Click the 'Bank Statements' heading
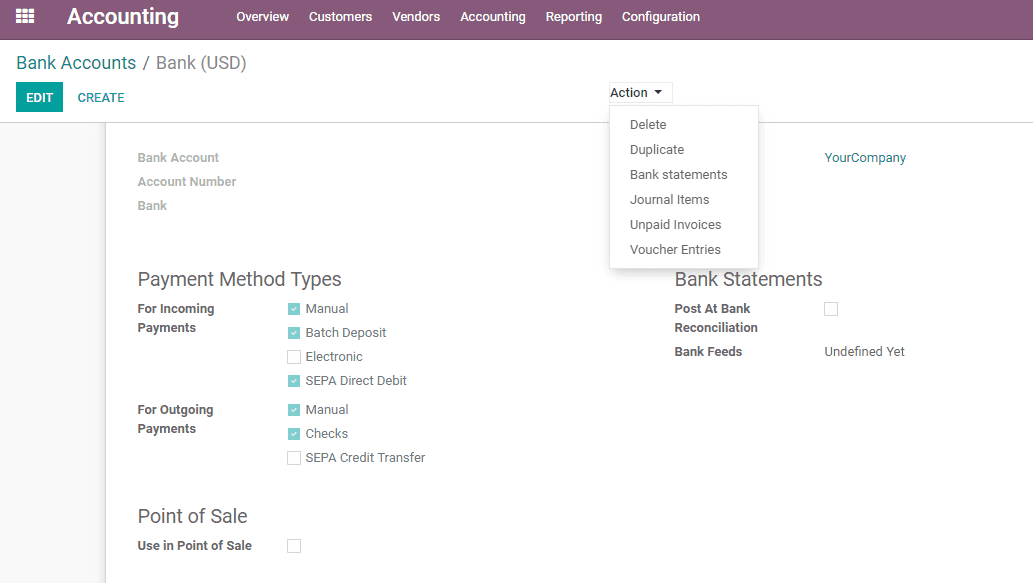 pos(748,279)
